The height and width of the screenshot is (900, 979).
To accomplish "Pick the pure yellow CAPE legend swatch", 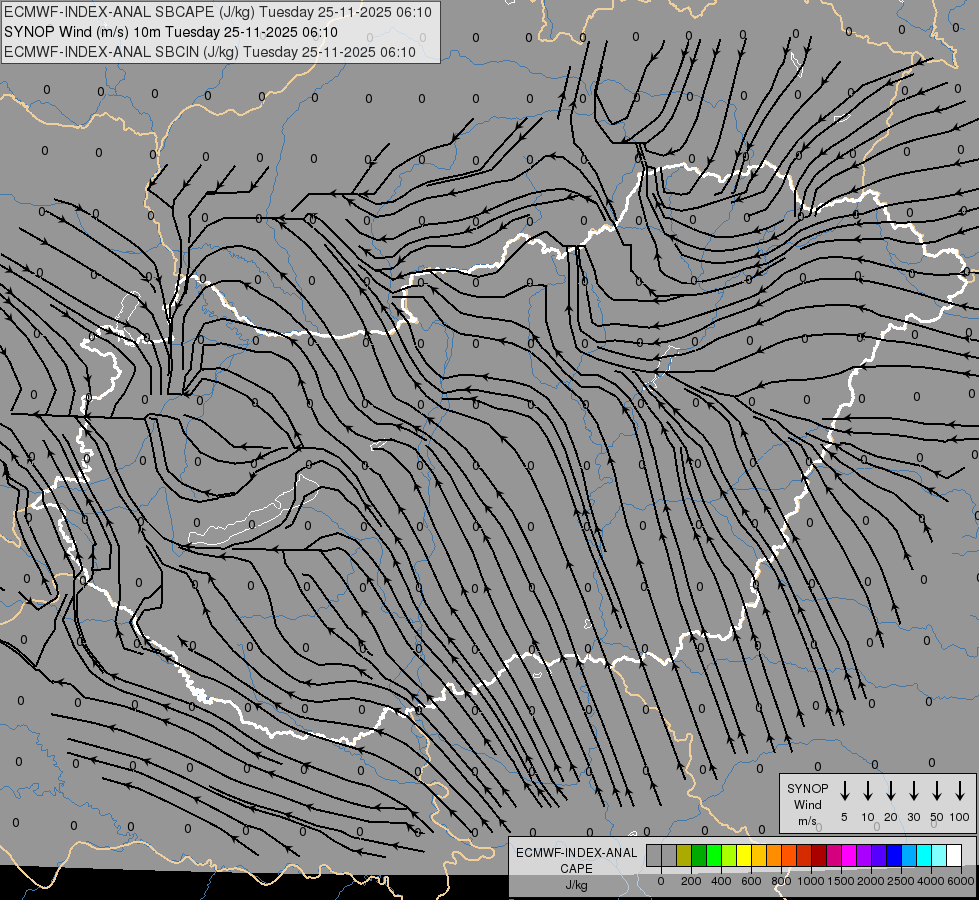I will click(x=744, y=855).
